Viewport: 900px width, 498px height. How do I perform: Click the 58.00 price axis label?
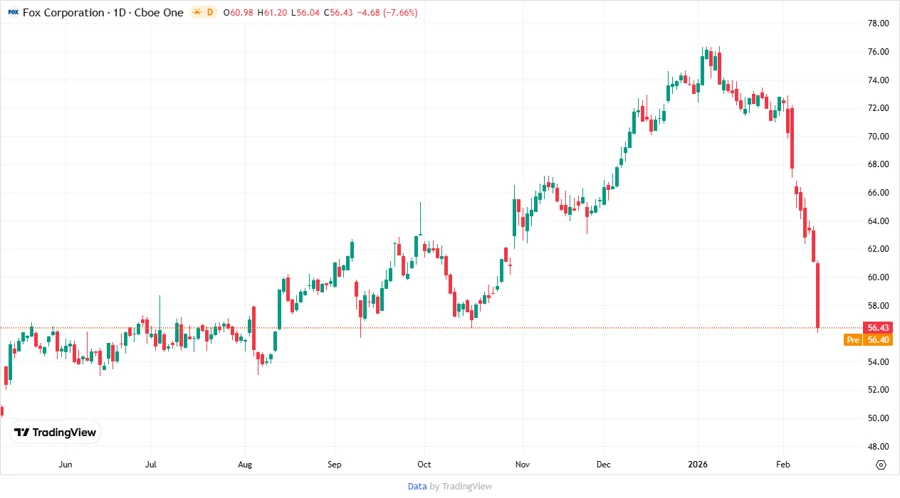click(878, 305)
